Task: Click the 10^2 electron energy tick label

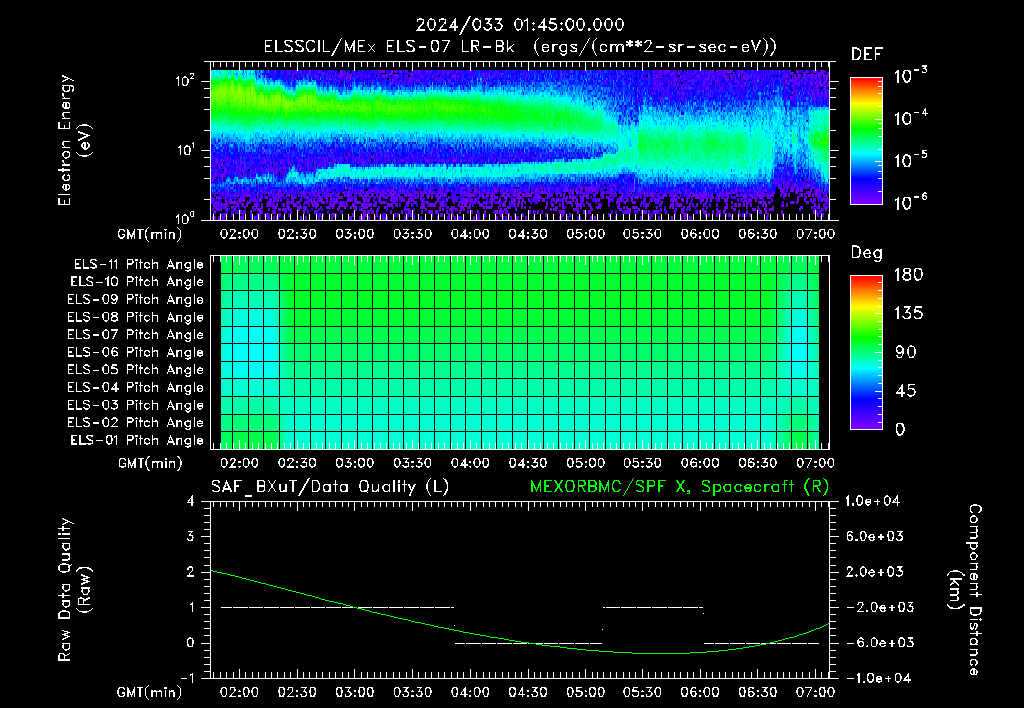Action: click(185, 81)
